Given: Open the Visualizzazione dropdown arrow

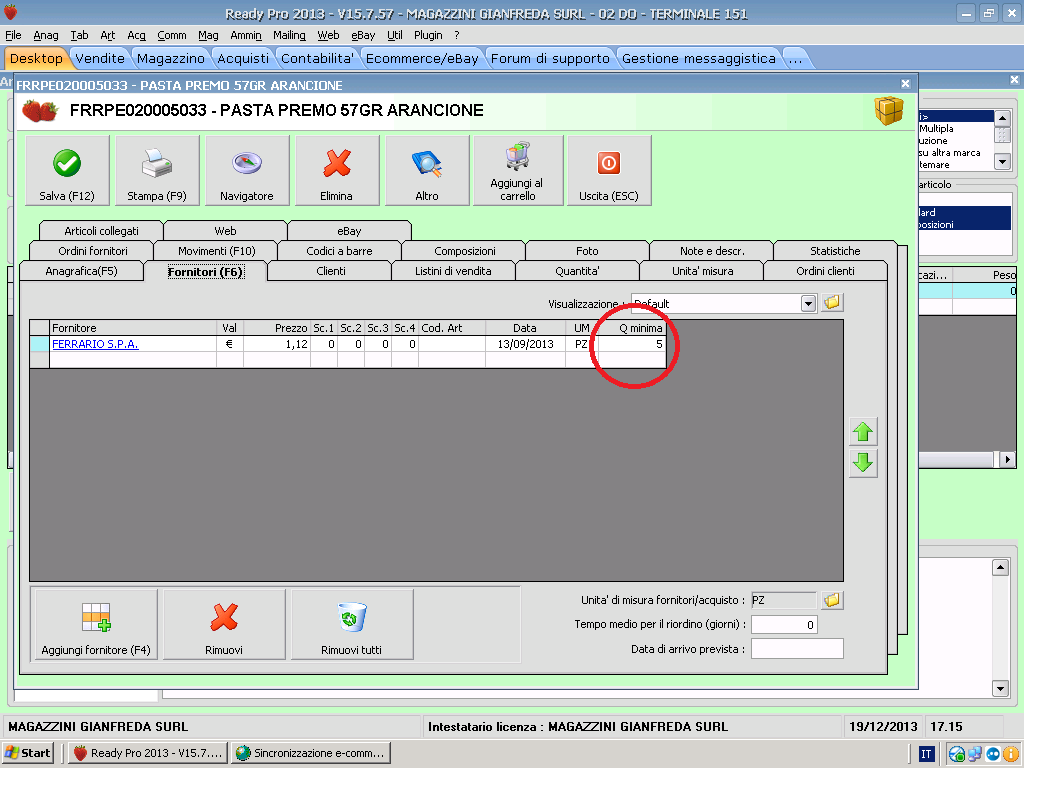Looking at the screenshot, I should coord(809,303).
